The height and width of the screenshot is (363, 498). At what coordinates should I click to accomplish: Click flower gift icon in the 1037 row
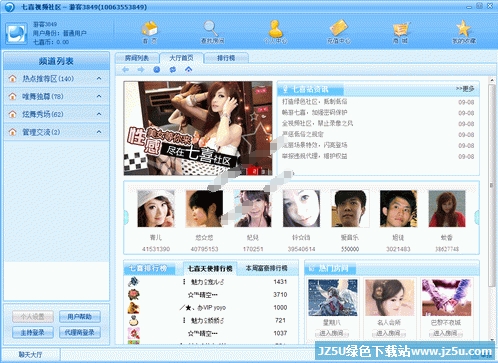point(133,333)
